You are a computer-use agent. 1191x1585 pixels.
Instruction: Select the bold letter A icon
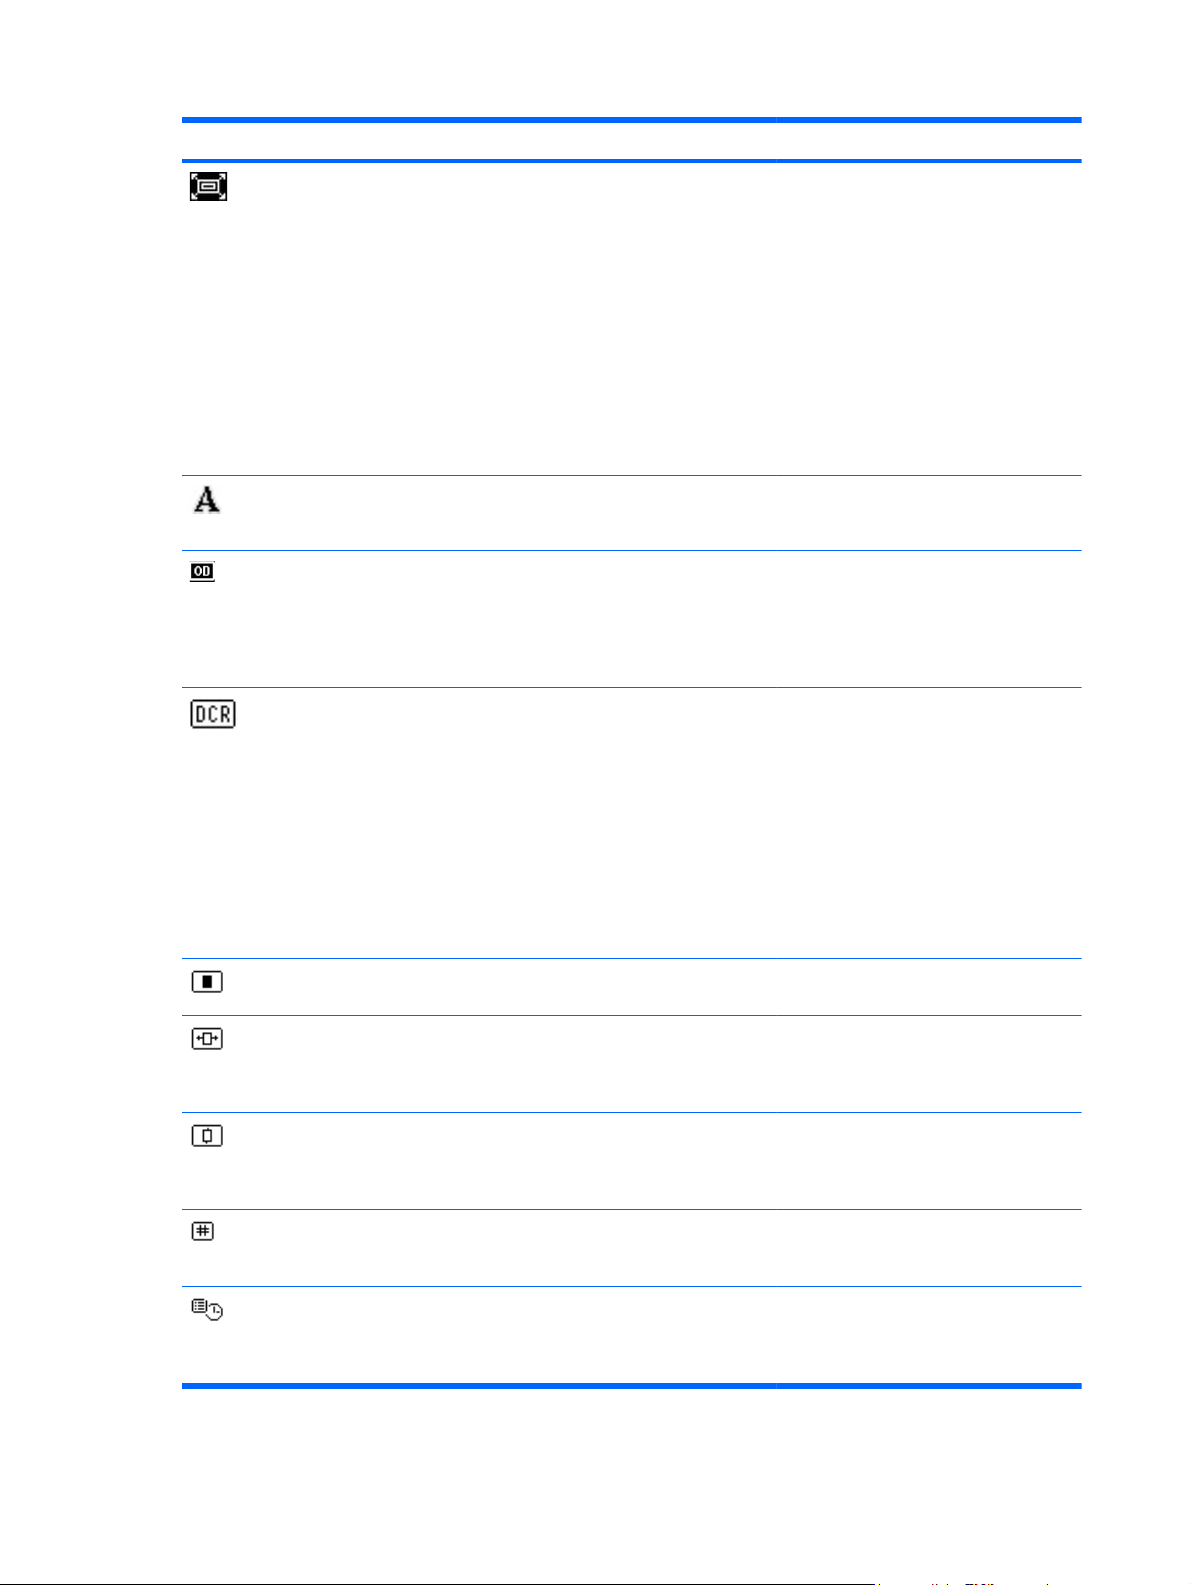(207, 499)
